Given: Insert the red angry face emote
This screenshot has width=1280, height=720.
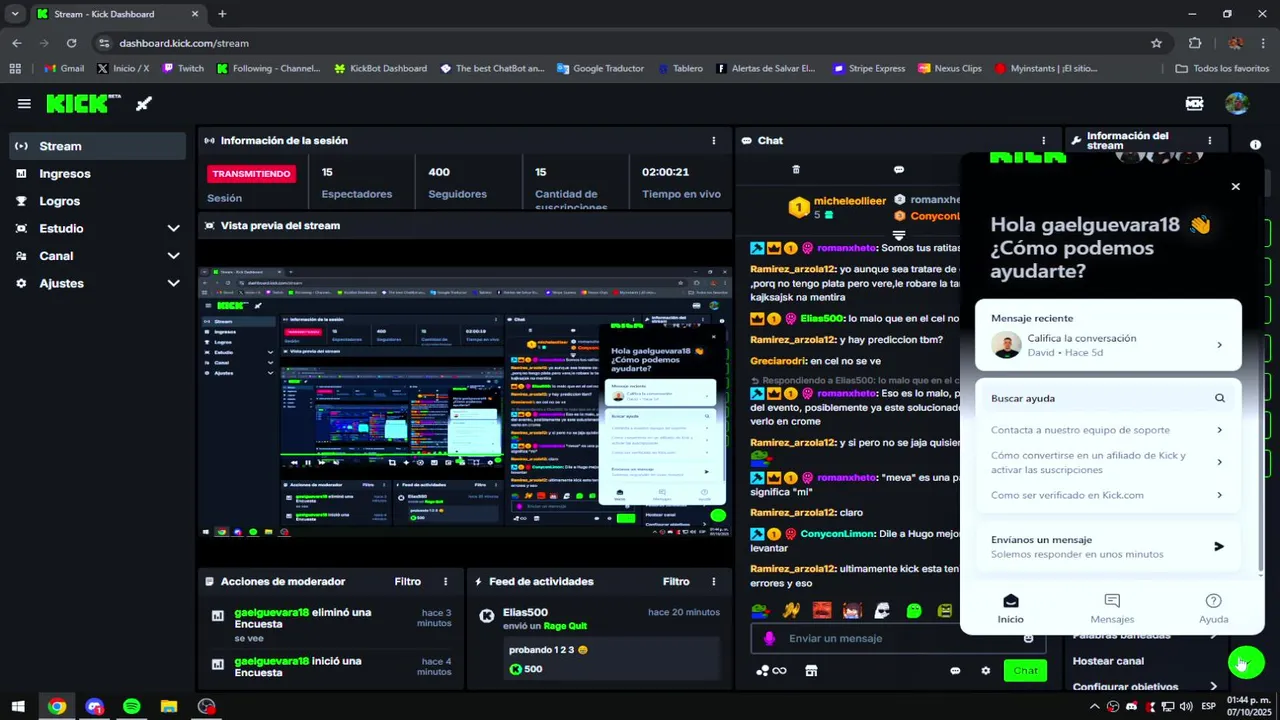Looking at the screenshot, I should [821, 610].
